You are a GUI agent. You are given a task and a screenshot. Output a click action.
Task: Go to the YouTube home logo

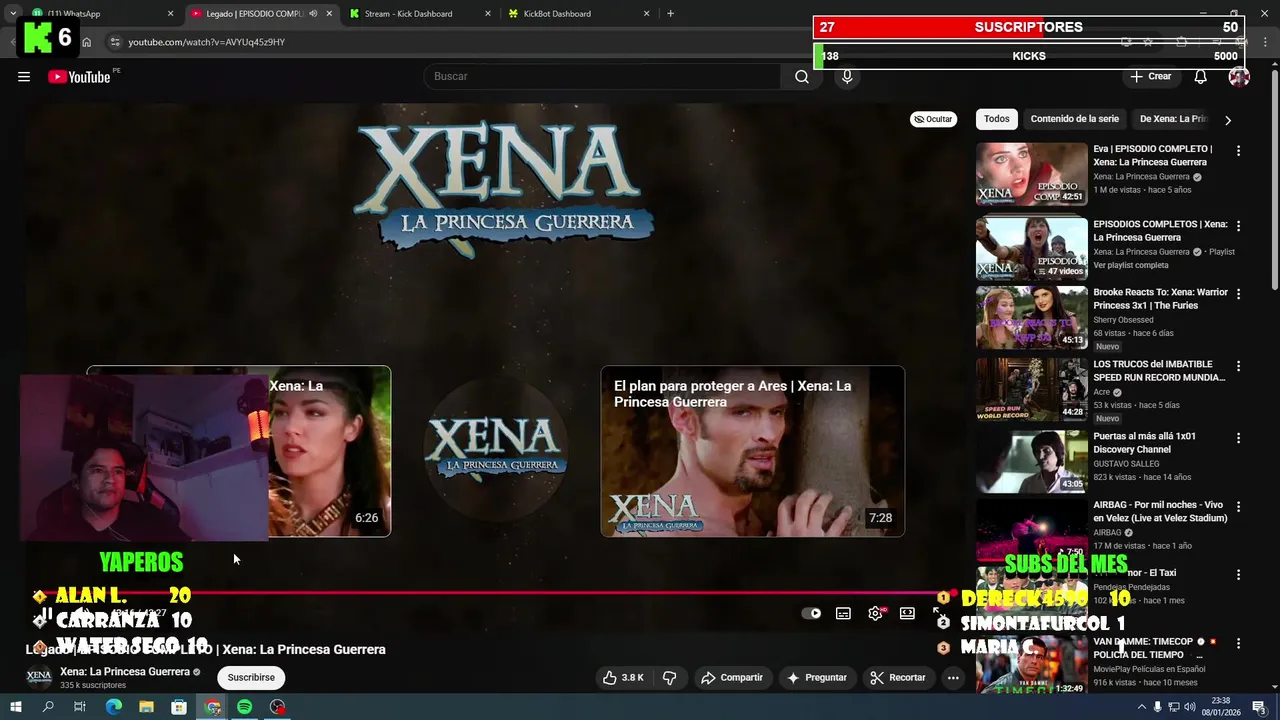[x=79, y=77]
